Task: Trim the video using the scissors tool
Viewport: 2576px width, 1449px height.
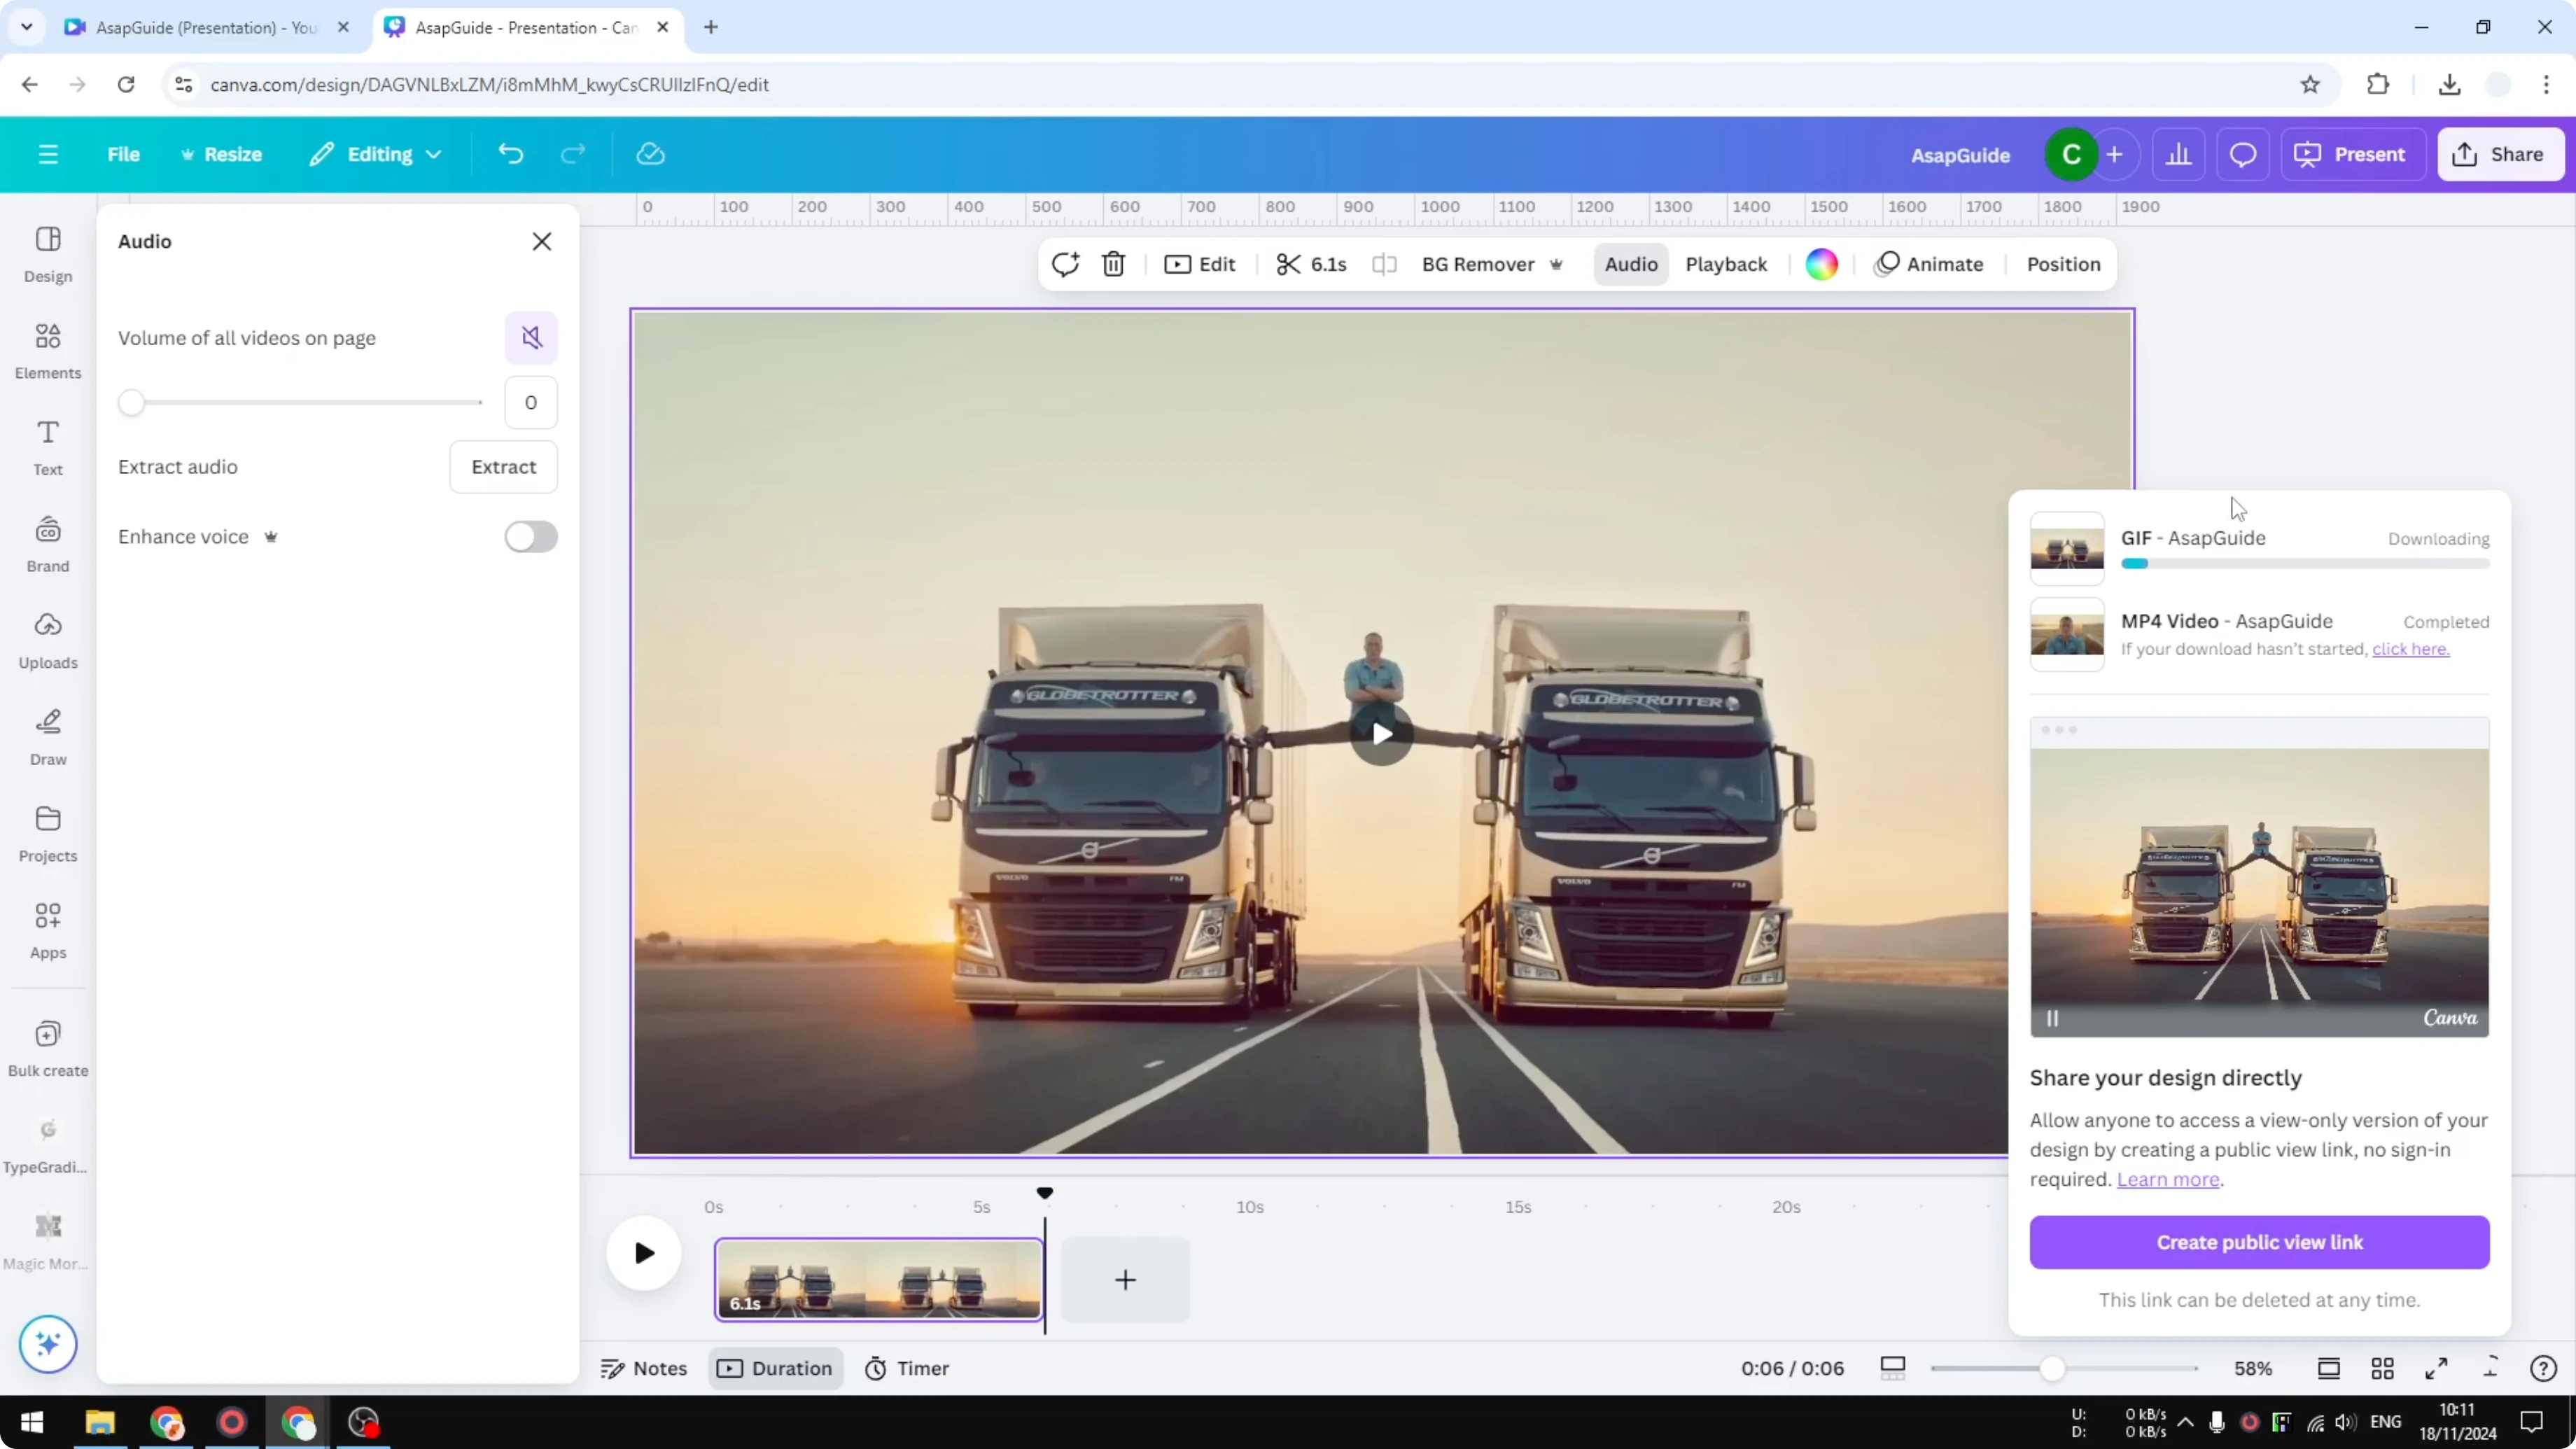Action: [x=1288, y=264]
